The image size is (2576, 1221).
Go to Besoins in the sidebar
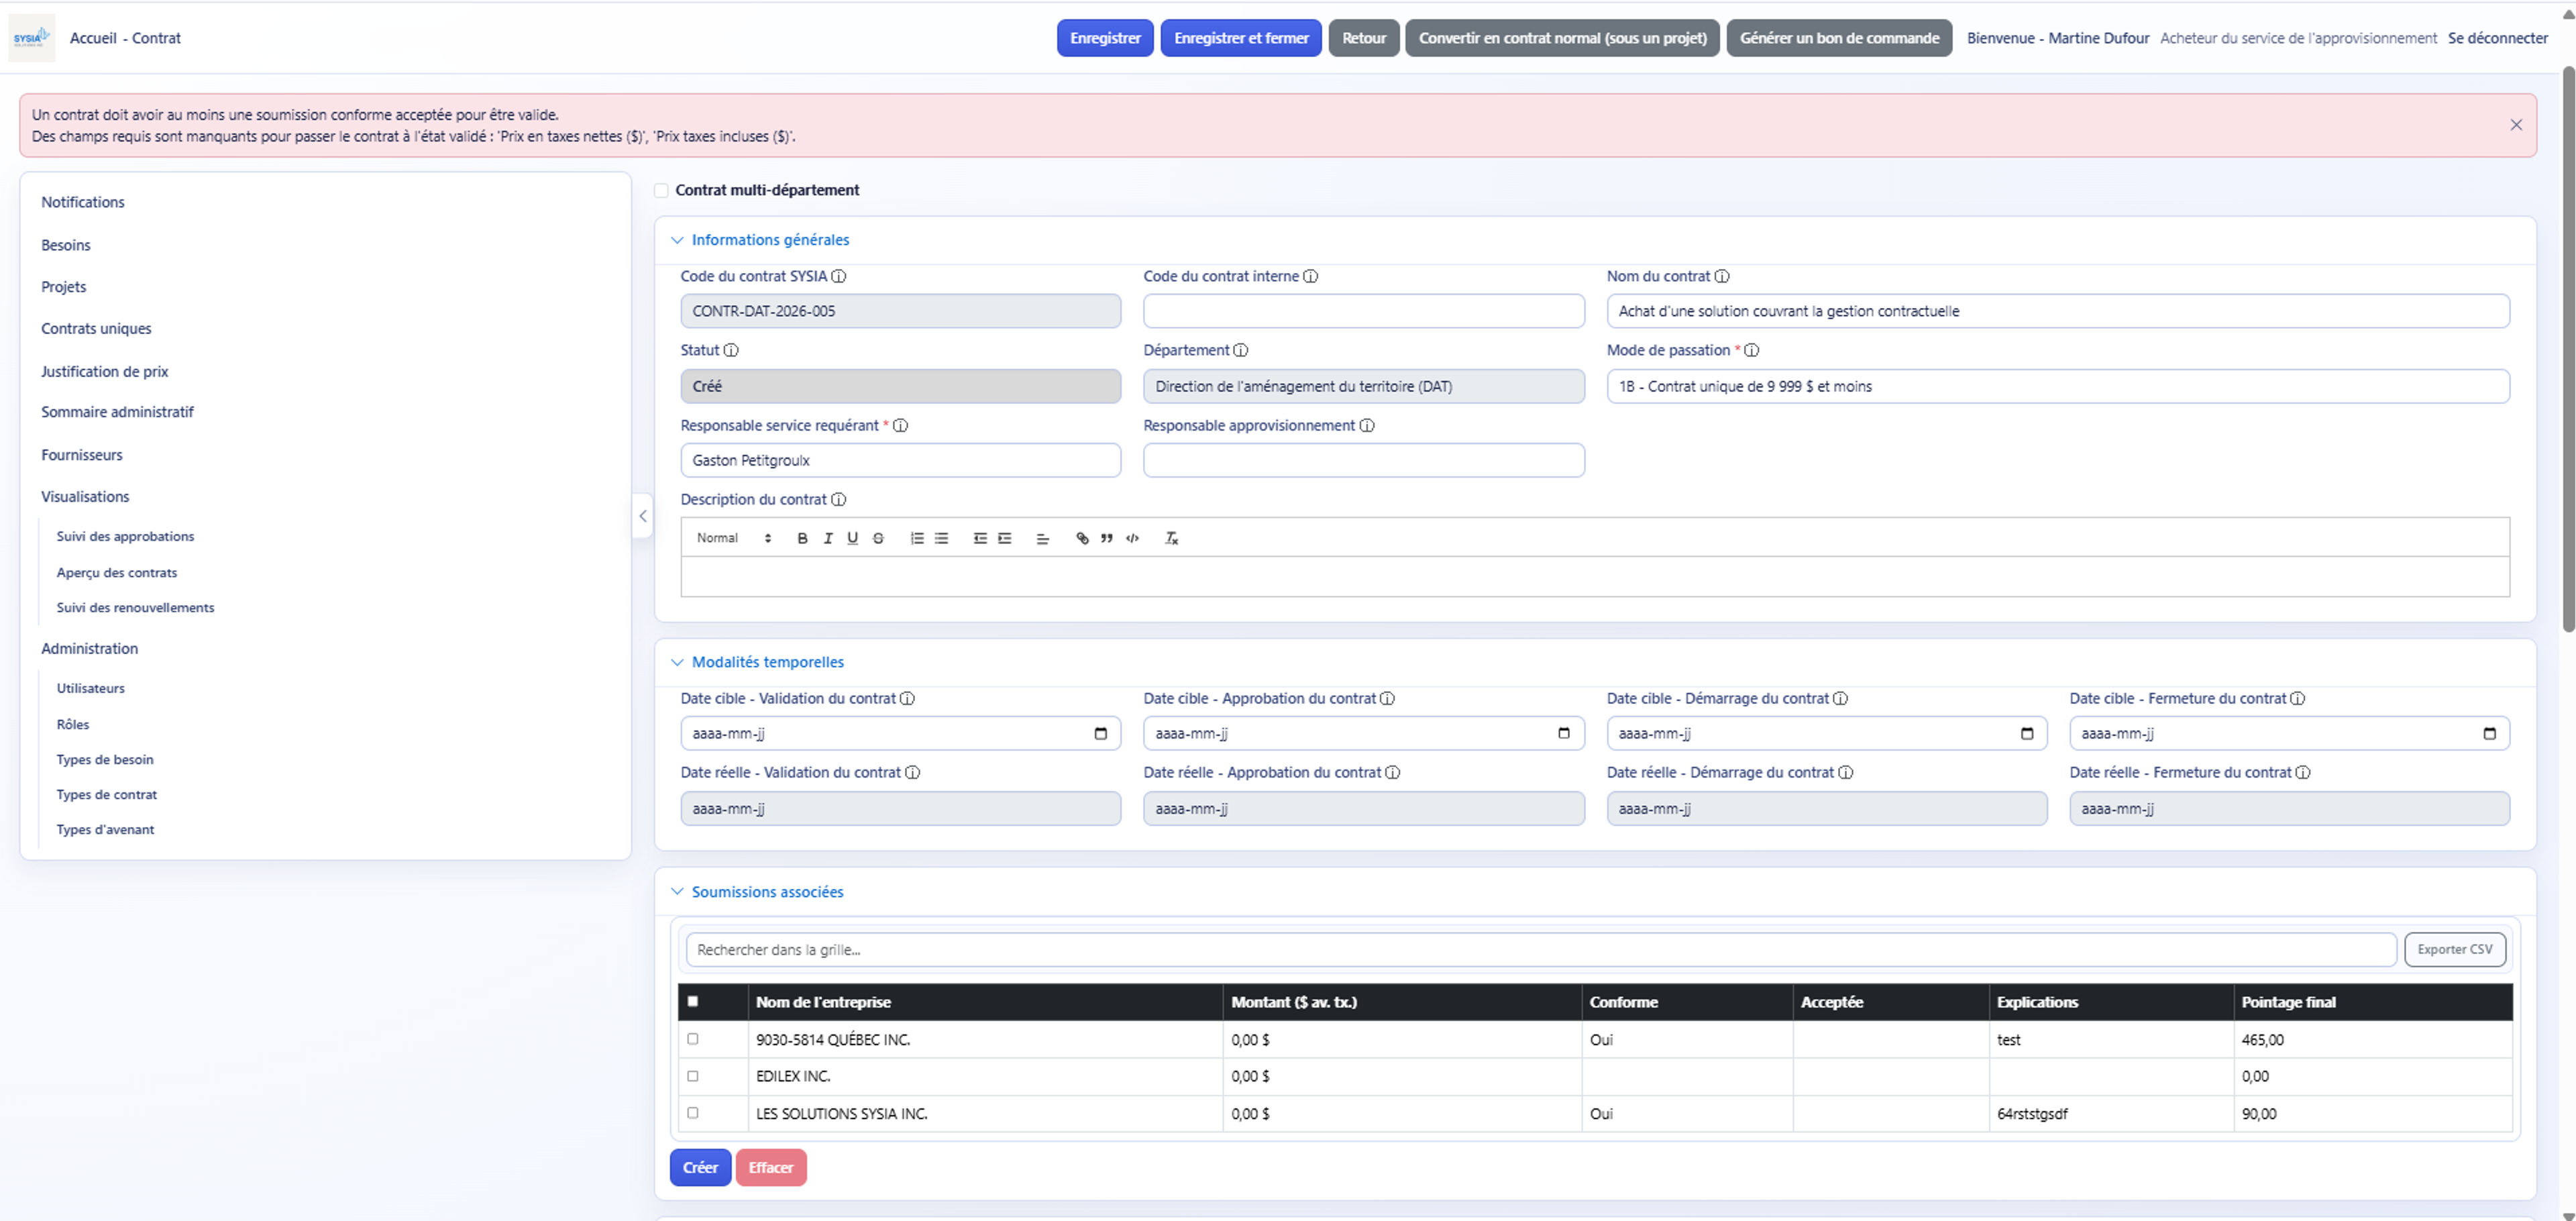tap(66, 245)
